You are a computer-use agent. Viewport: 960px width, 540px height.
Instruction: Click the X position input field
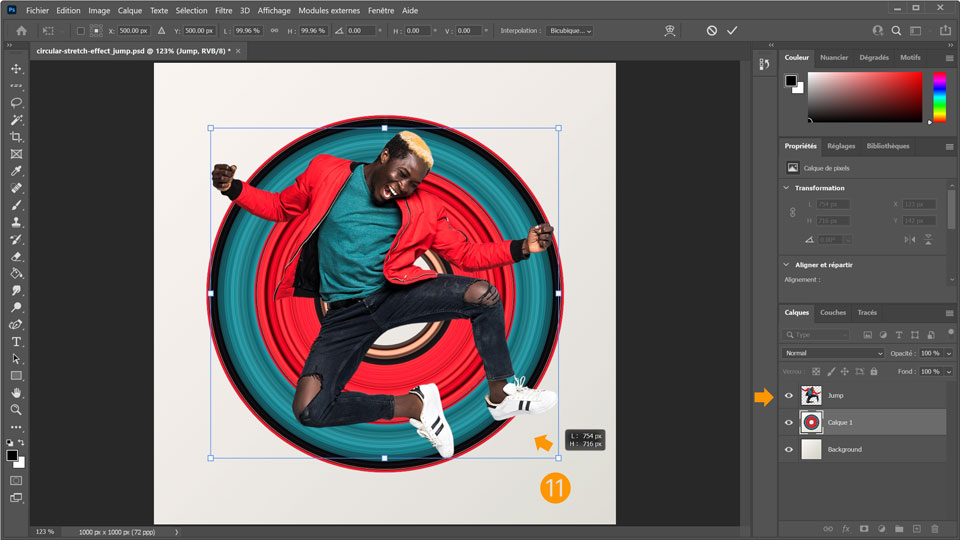coord(132,31)
